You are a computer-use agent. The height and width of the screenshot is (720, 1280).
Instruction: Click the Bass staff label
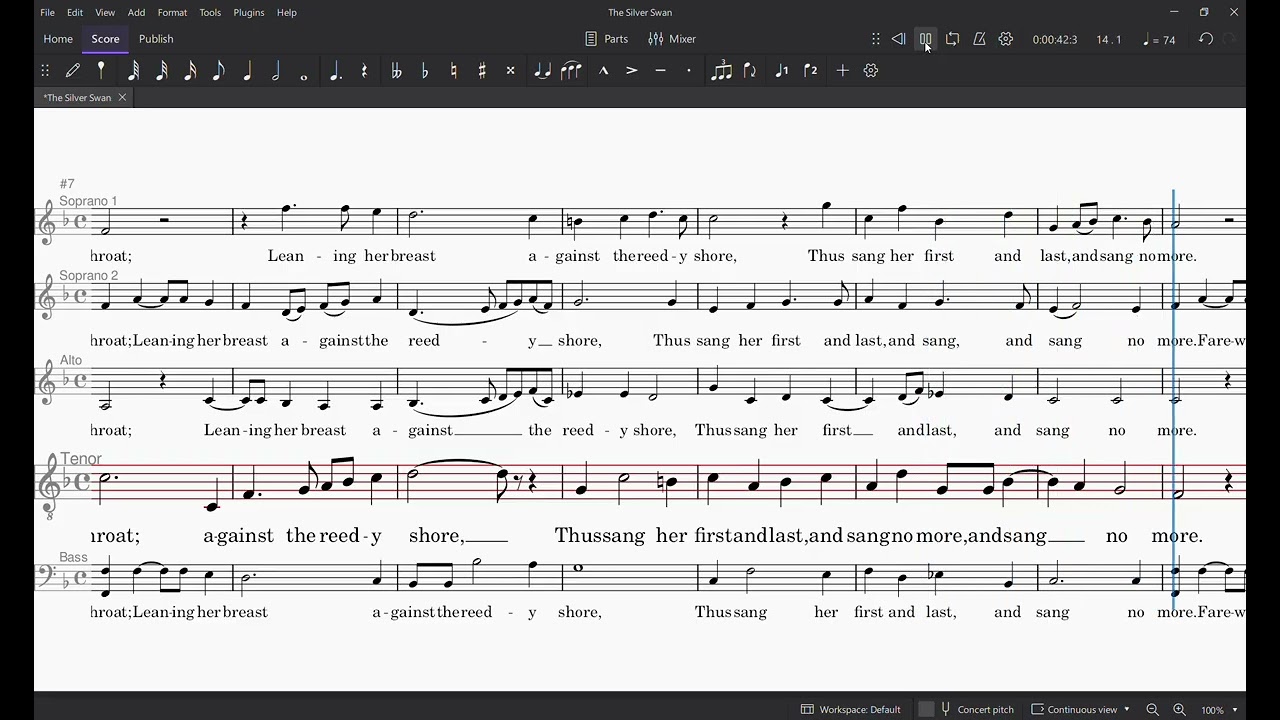73,557
